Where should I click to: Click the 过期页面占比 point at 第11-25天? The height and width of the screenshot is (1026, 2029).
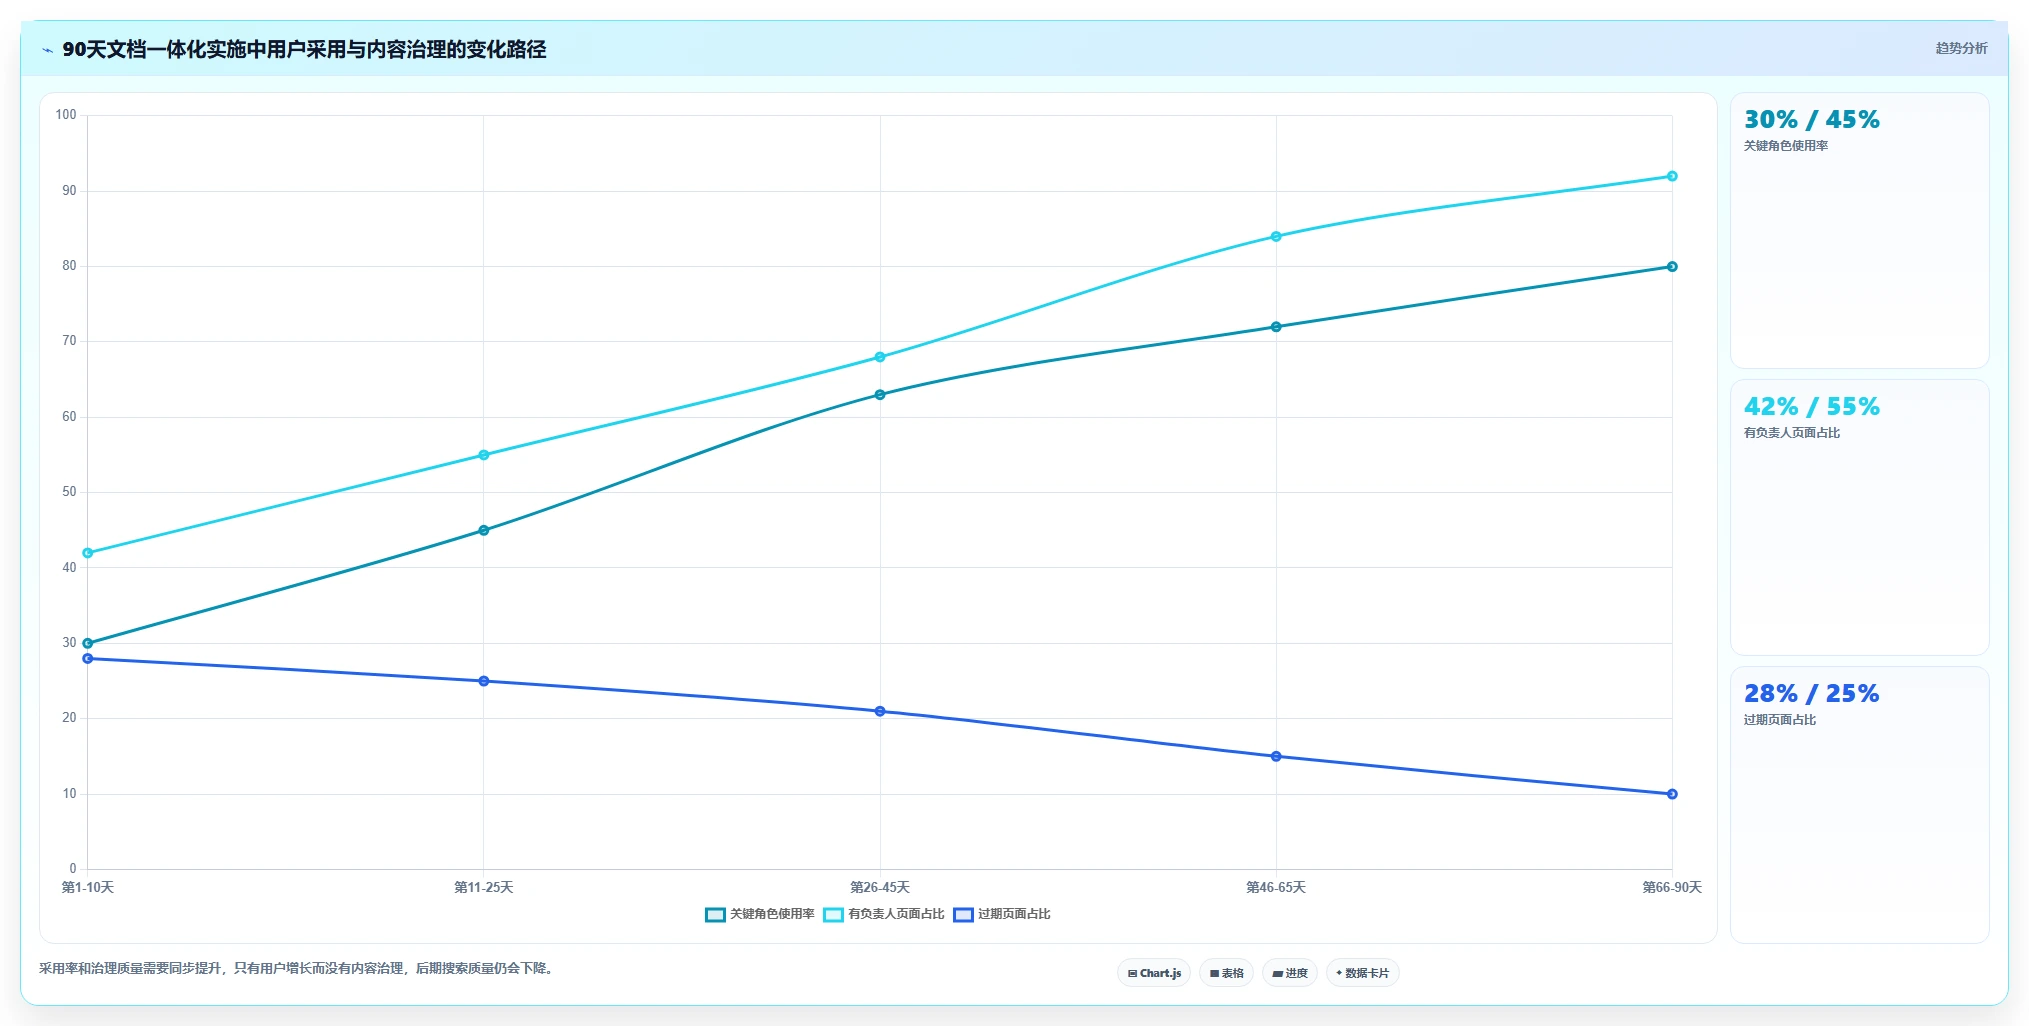coord(484,681)
